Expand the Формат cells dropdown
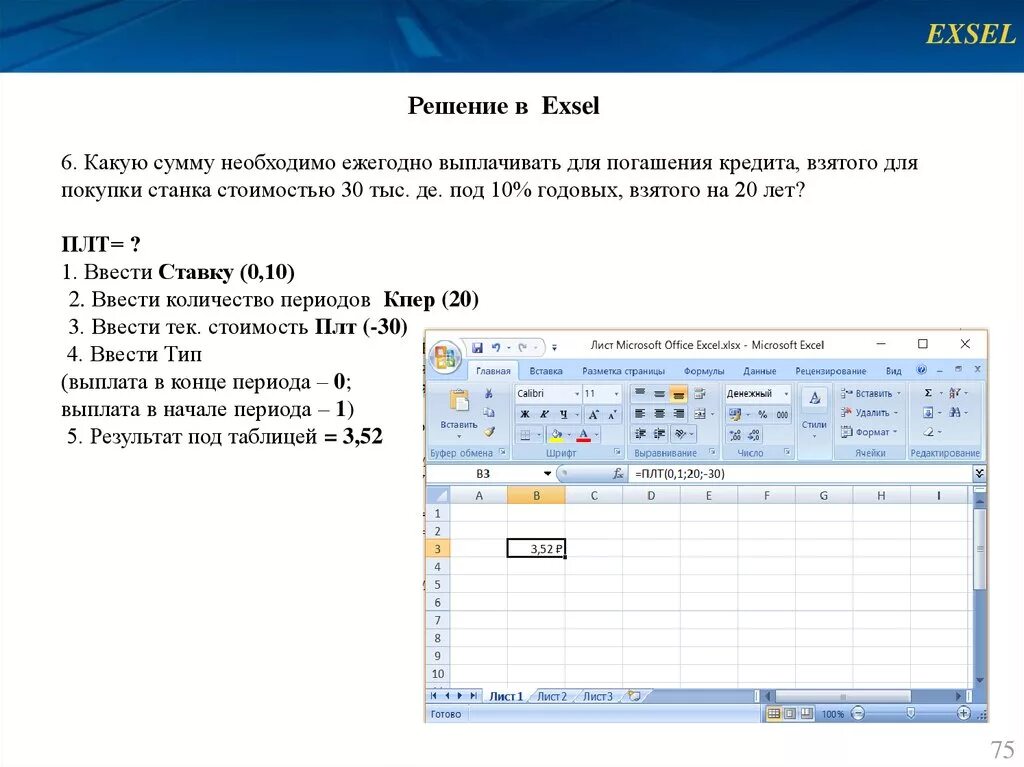 (x=895, y=432)
